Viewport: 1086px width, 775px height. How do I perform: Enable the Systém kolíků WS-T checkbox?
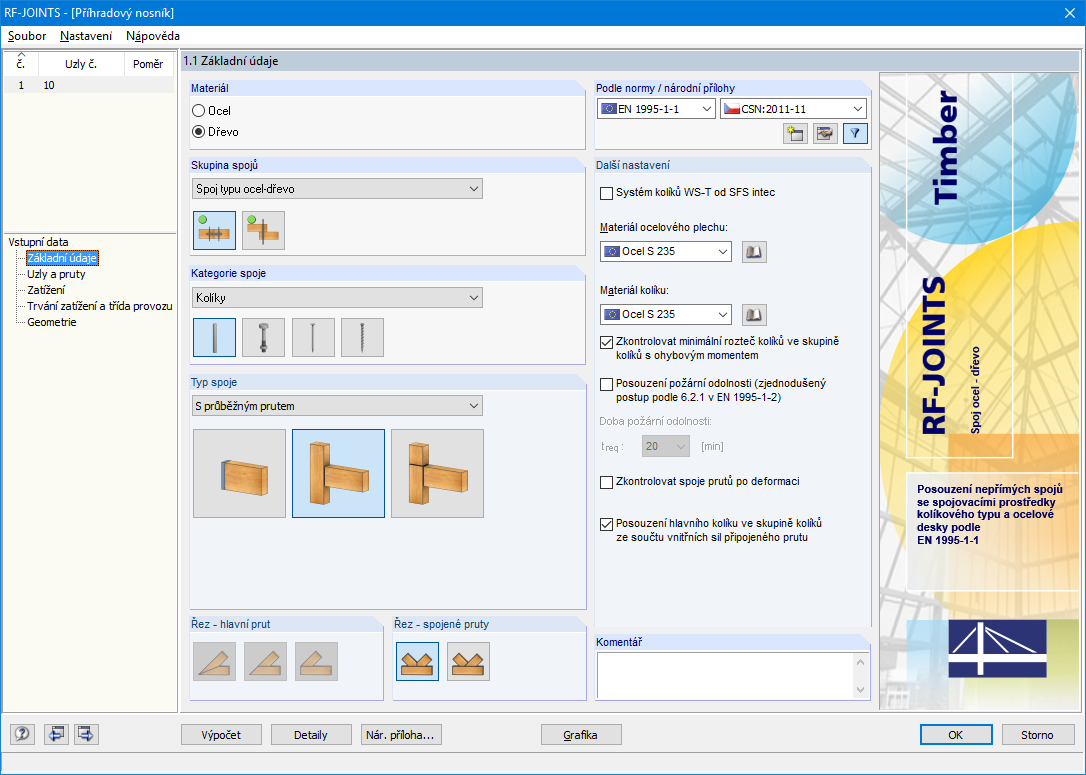pos(606,193)
